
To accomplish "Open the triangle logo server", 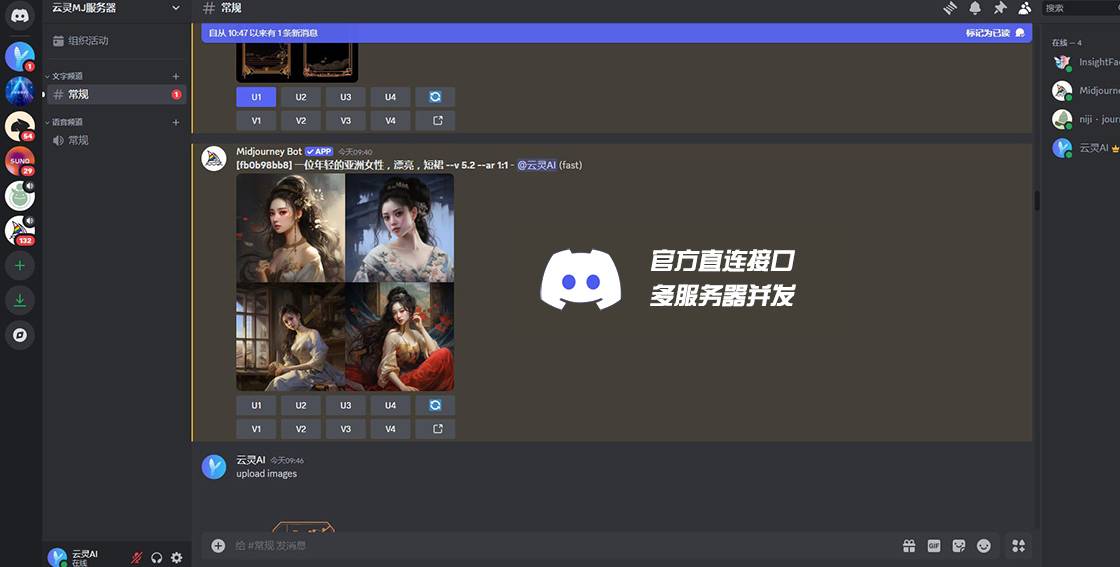I will (x=20, y=91).
